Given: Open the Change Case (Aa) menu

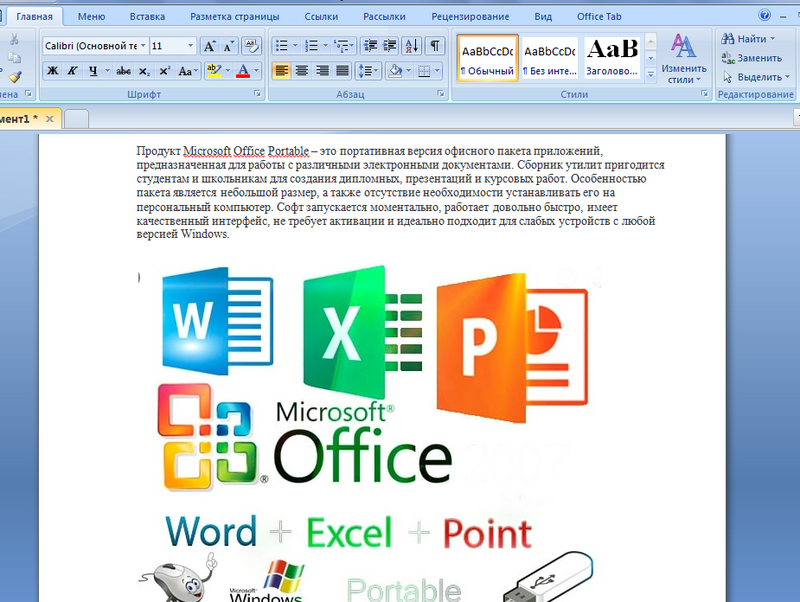Looking at the screenshot, I should click(188, 71).
